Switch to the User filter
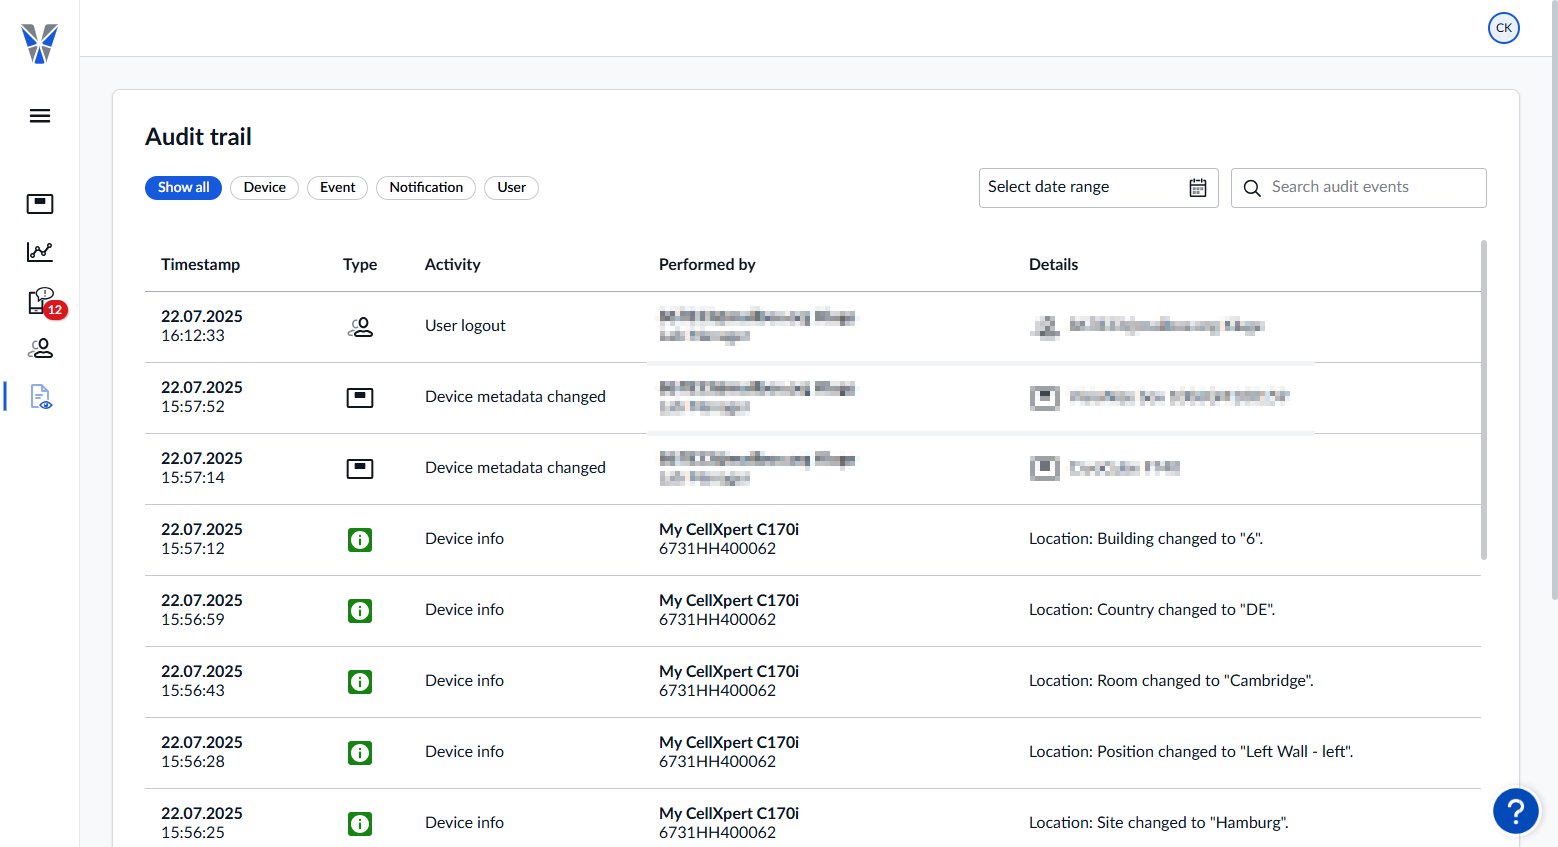 coord(511,187)
